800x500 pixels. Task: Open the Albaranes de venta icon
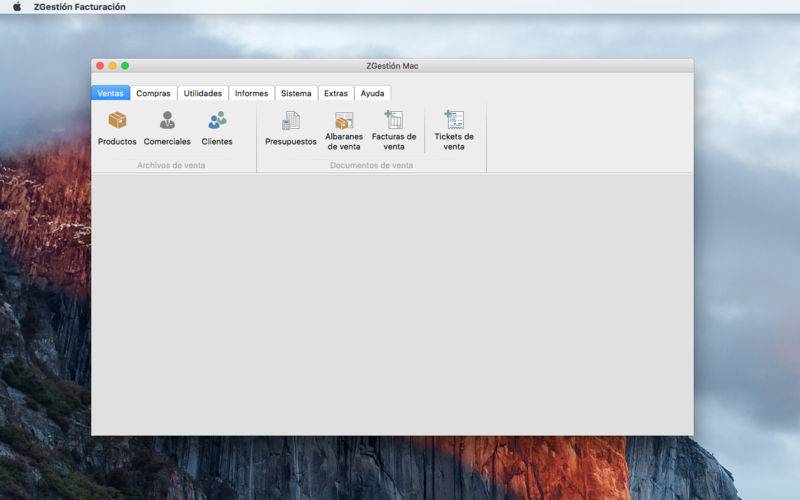(x=344, y=120)
